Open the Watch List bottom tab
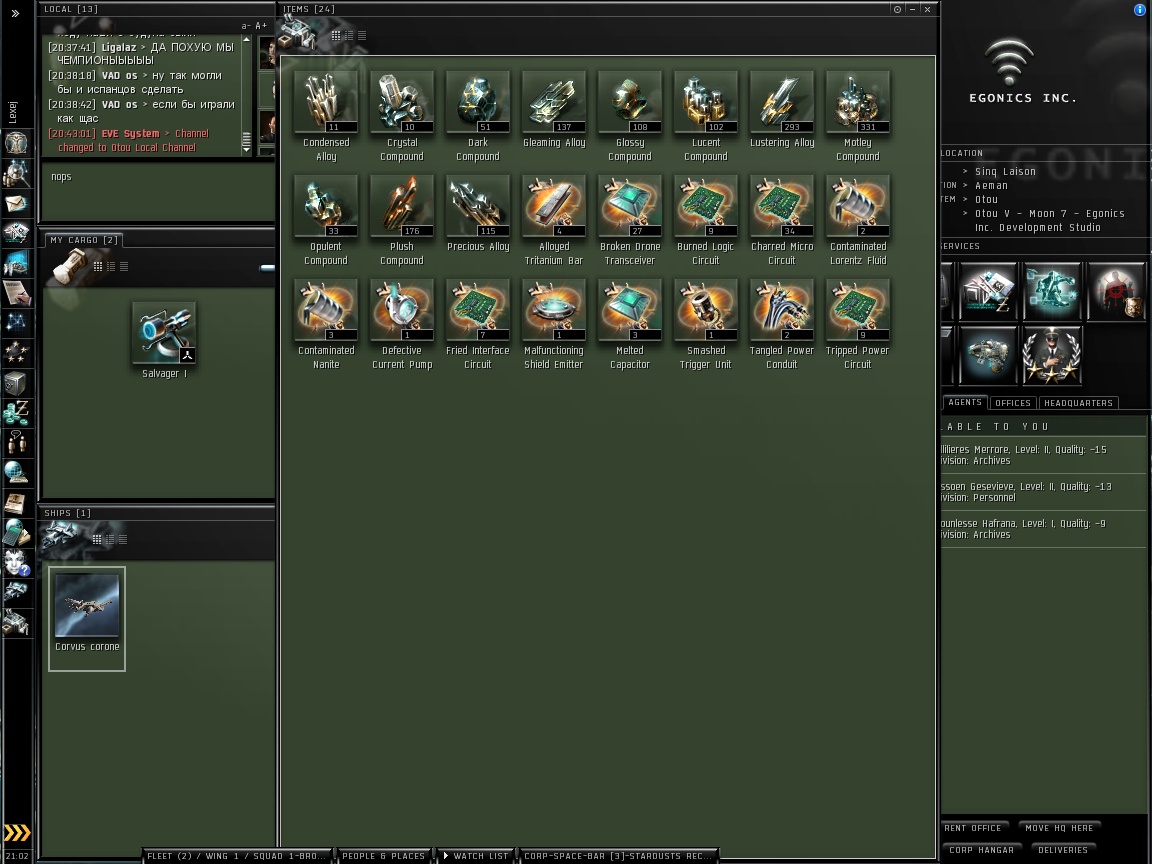Image resolution: width=1152 pixels, height=864 pixels. (475, 856)
